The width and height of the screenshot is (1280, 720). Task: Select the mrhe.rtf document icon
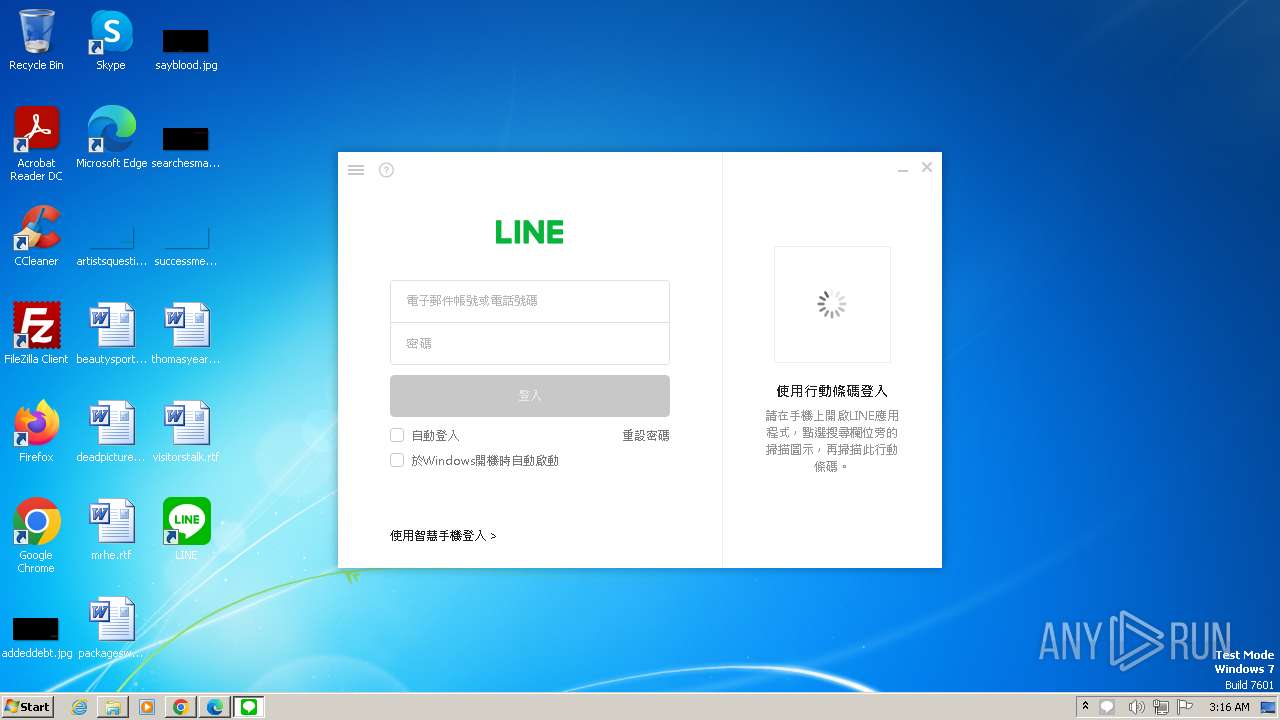pyautogui.click(x=111, y=530)
